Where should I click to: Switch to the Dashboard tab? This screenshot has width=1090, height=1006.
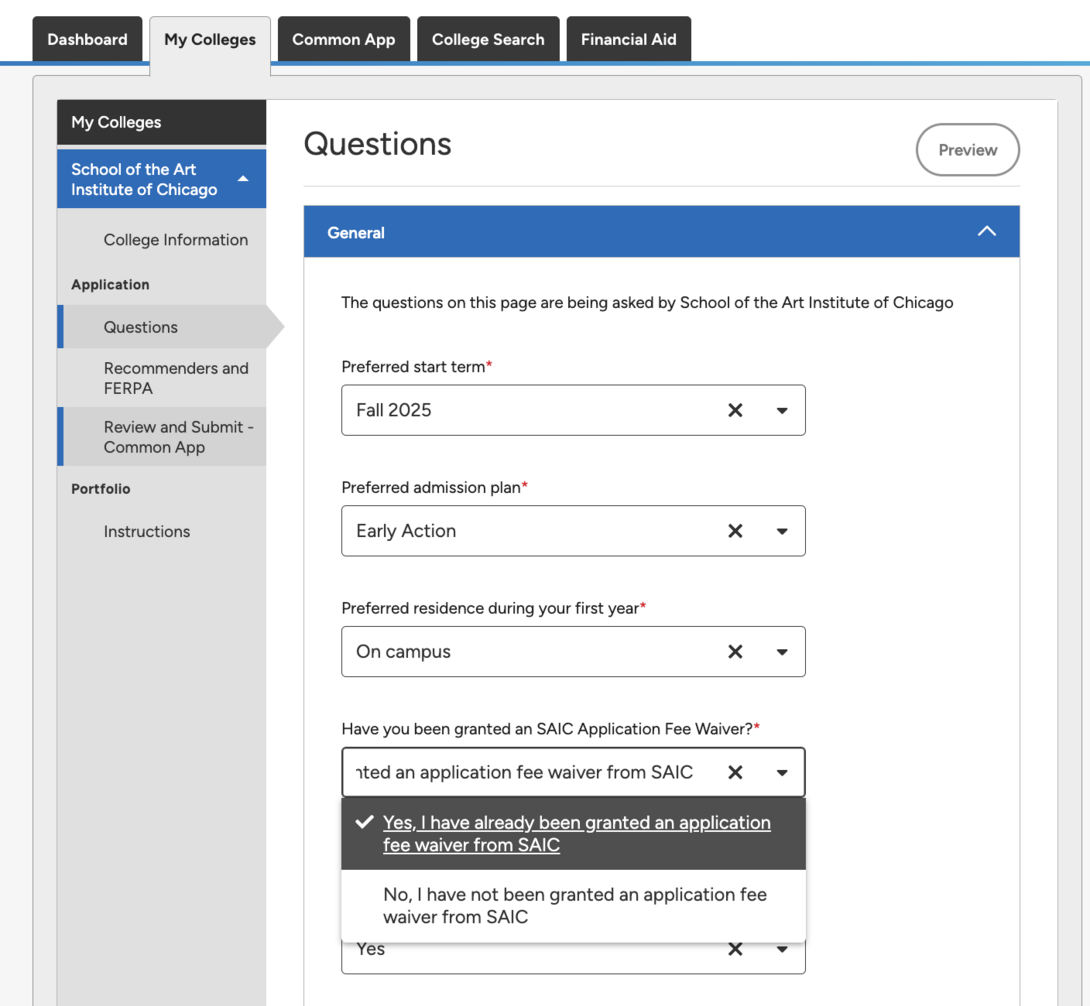pyautogui.click(x=88, y=40)
